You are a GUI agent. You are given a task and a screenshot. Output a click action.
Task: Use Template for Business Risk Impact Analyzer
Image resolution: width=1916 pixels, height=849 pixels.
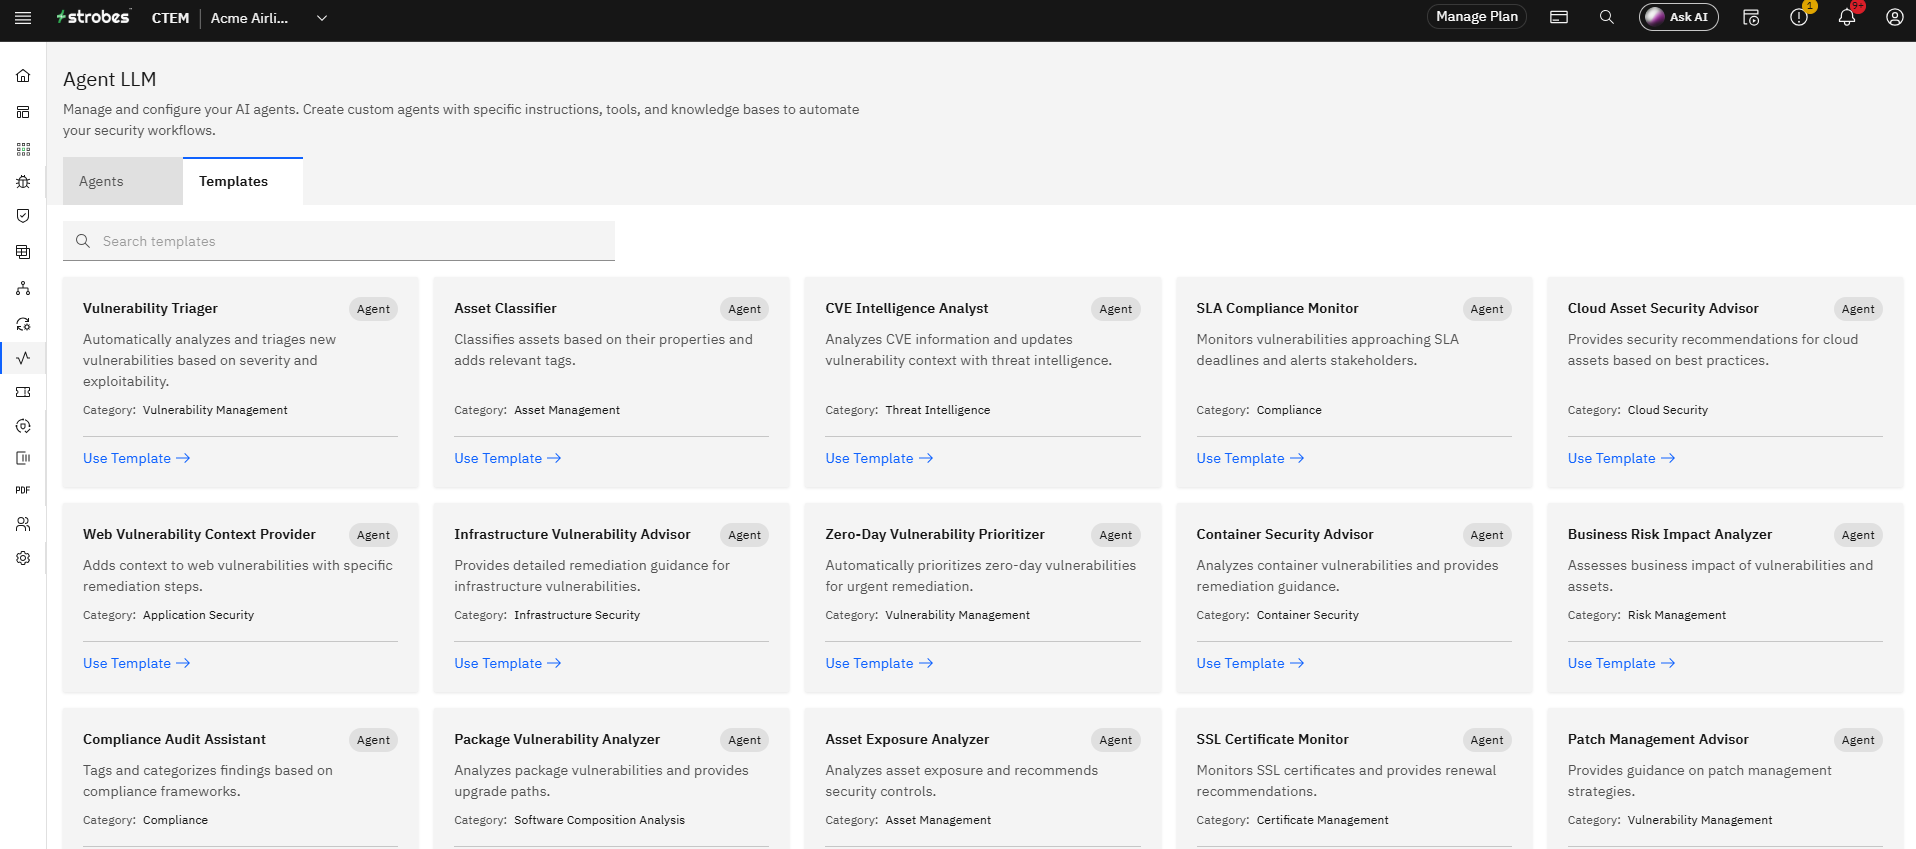(1621, 663)
